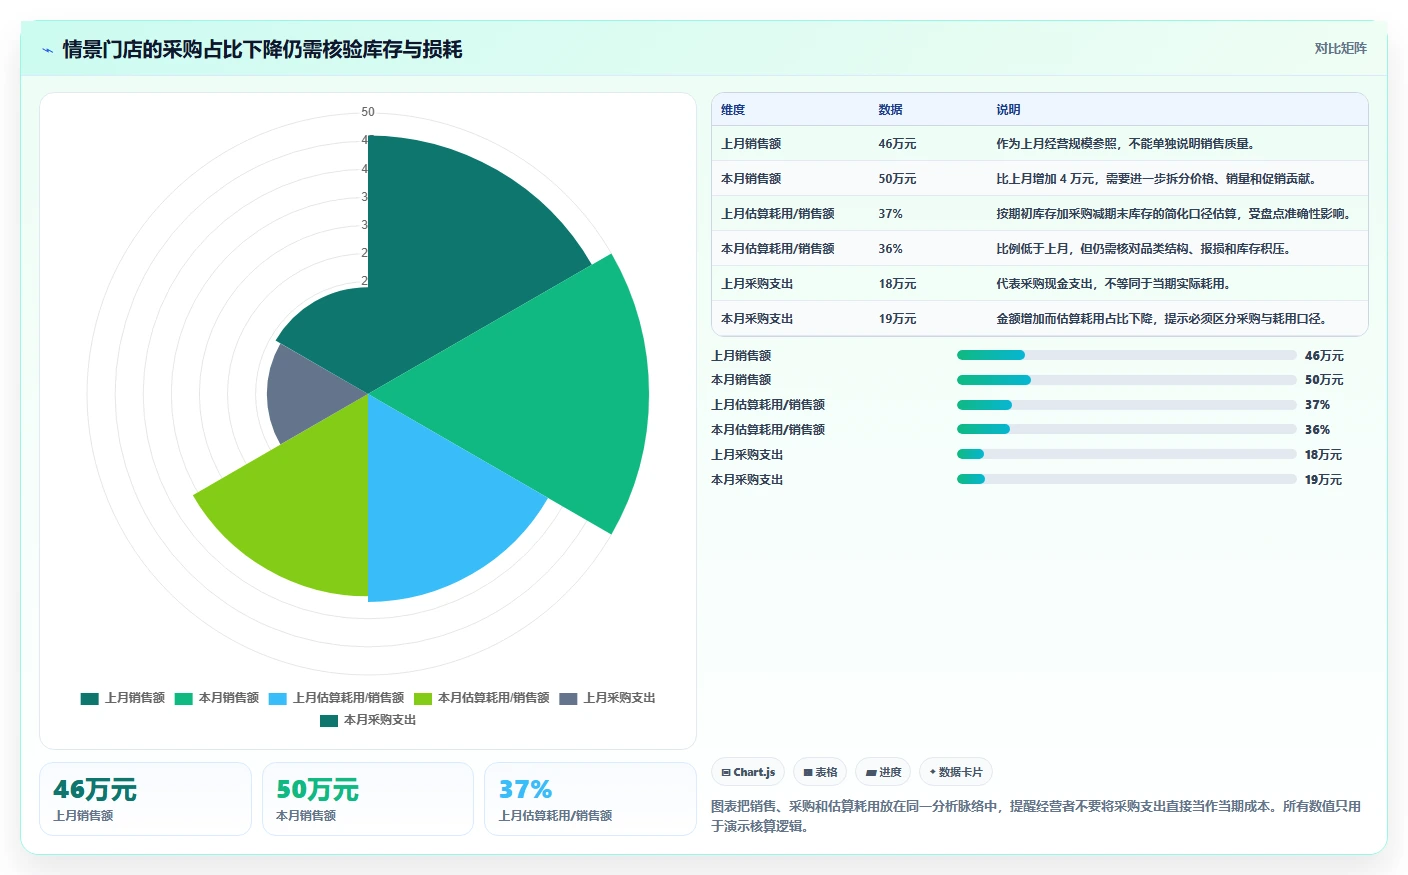
Task: Click the 上月采购支出 progress bar
Action: coord(1126,454)
